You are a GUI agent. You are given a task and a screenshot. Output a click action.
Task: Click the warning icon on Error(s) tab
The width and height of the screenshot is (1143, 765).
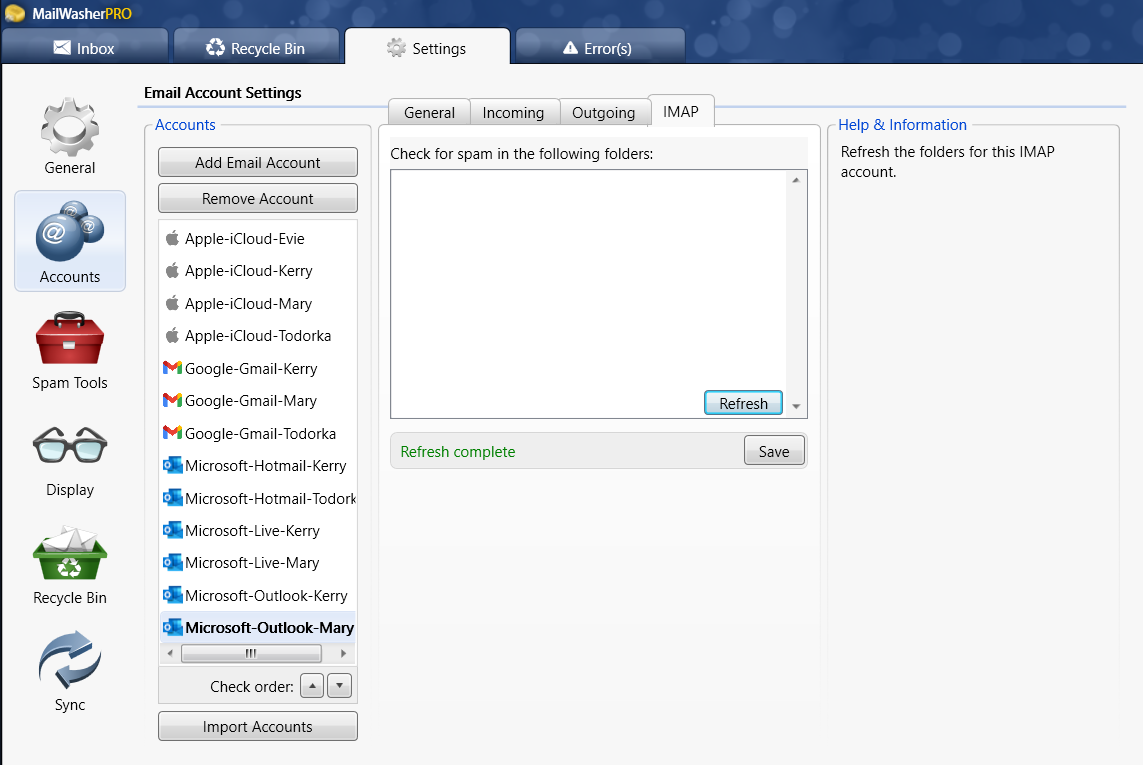tap(570, 47)
